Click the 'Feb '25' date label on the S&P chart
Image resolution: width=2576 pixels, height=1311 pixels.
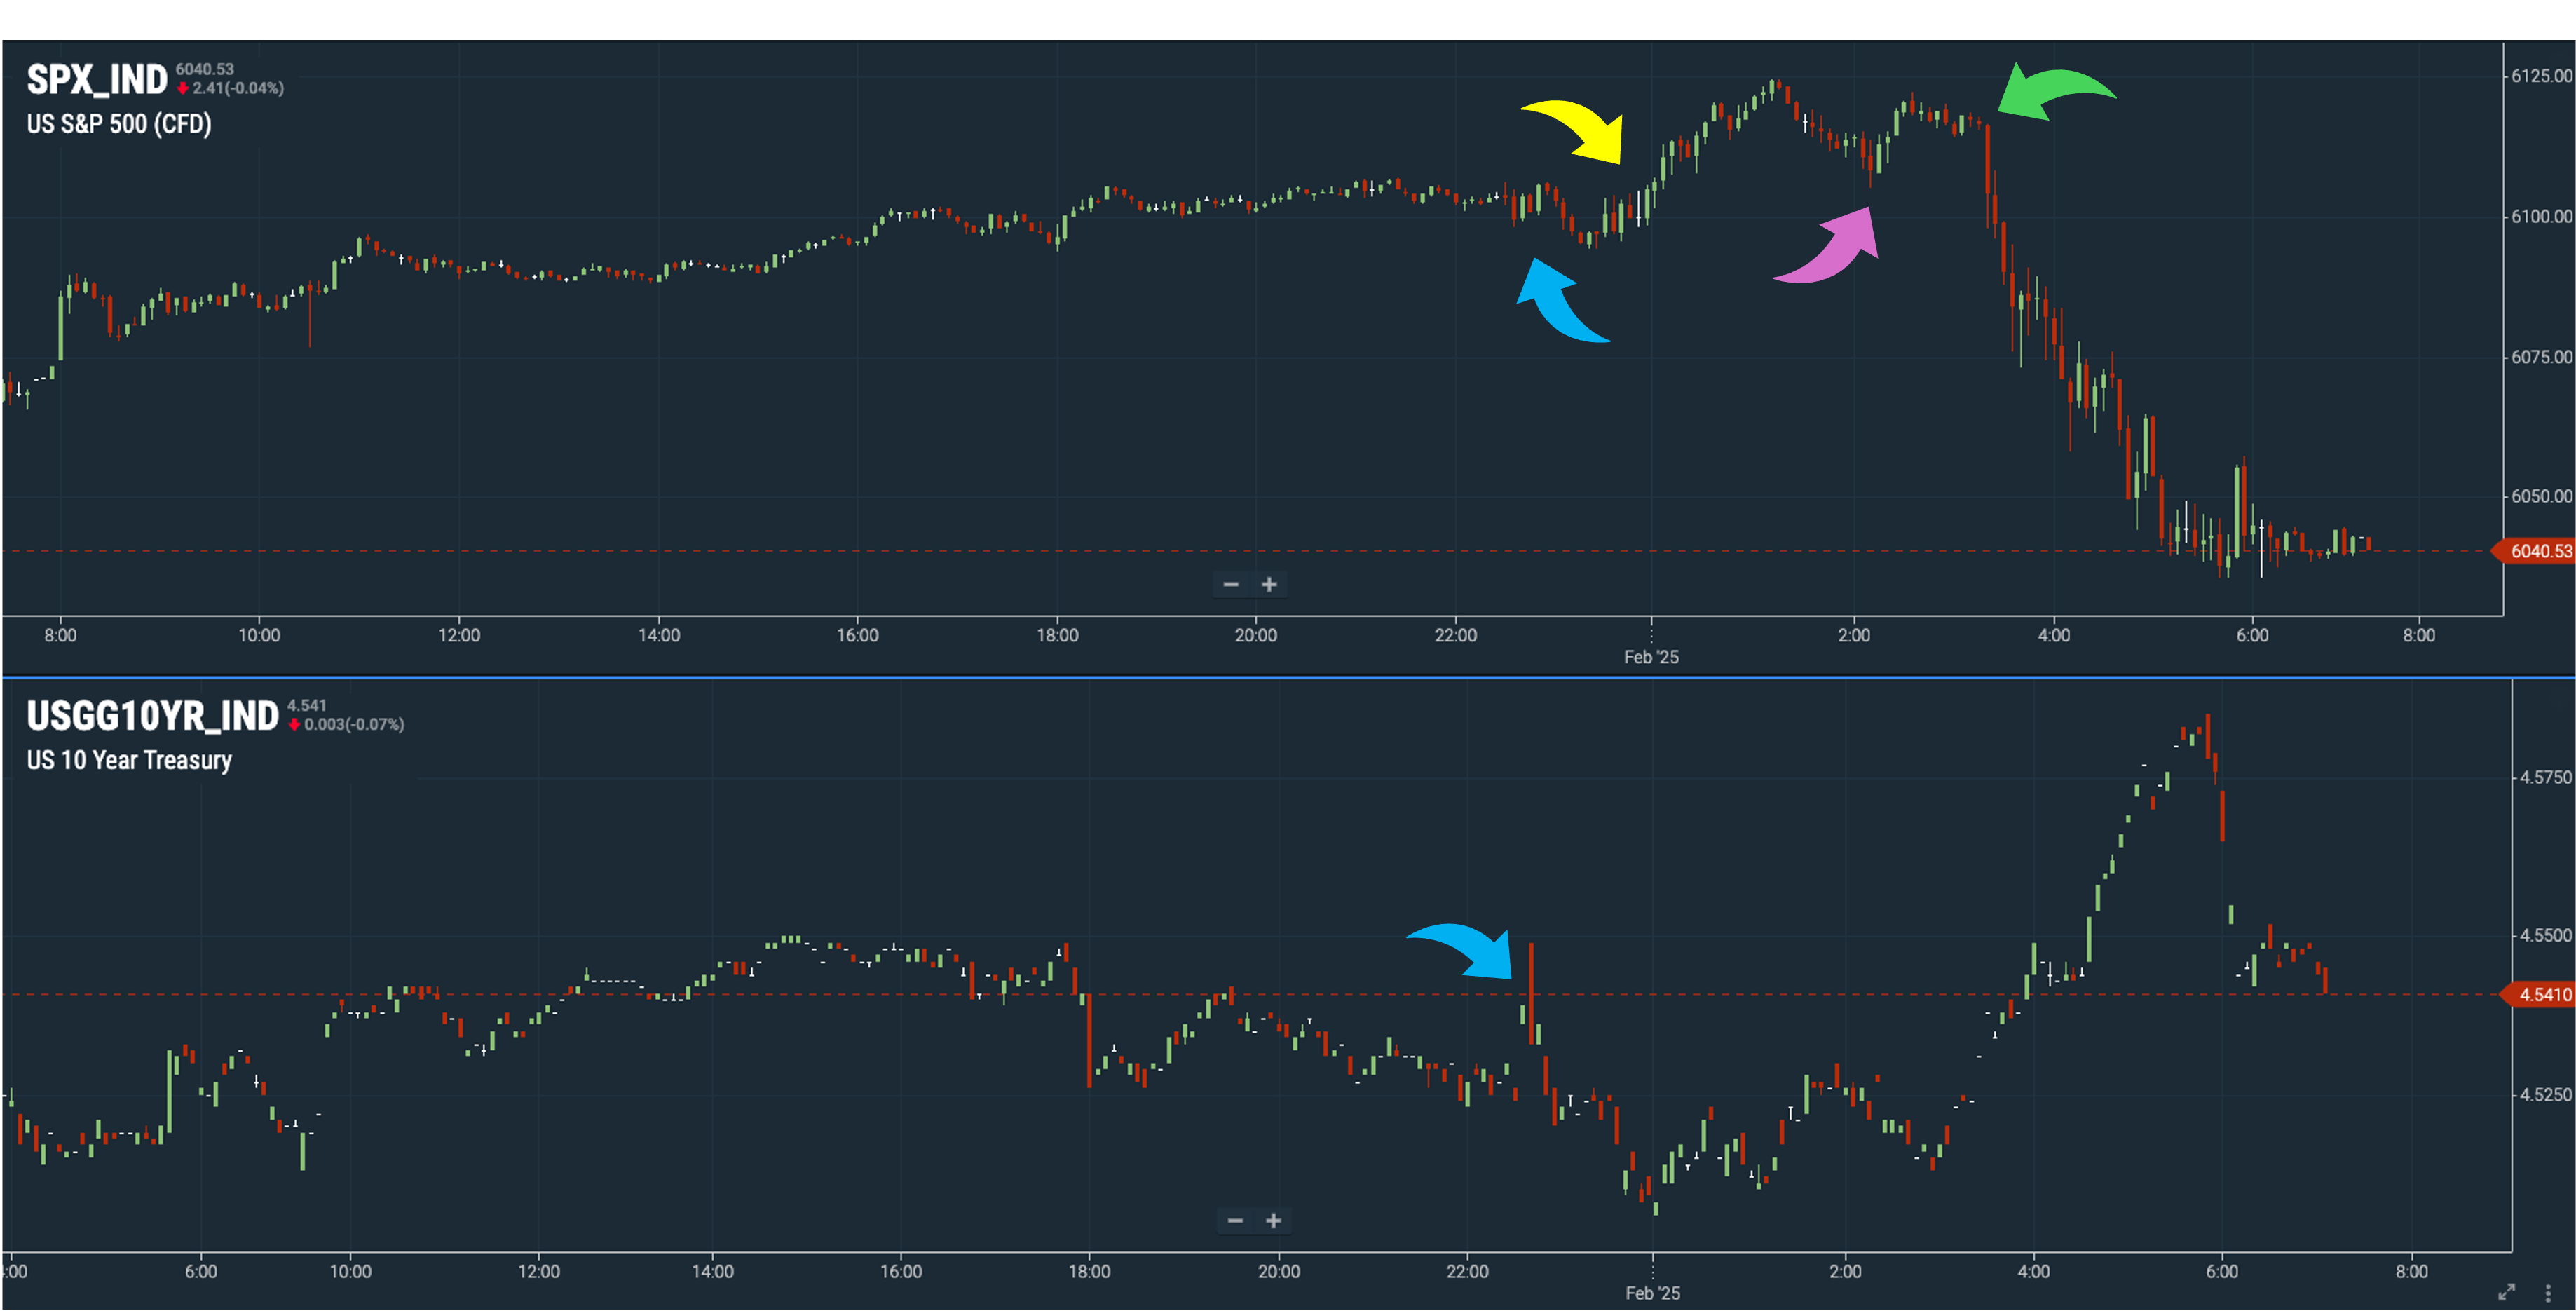coord(1651,657)
